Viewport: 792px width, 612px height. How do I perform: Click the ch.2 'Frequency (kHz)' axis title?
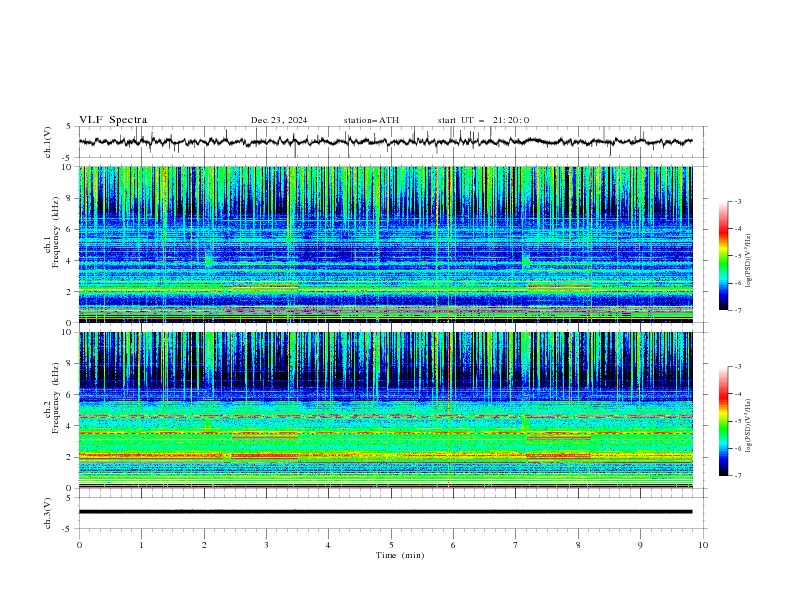[x=56, y=398]
